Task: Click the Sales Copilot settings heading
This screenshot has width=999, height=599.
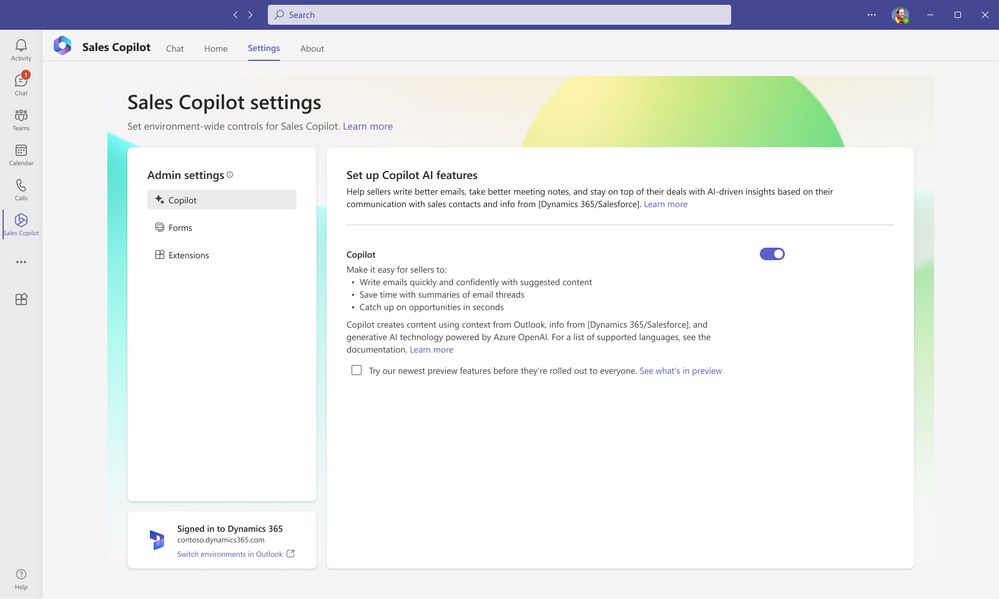Action: (x=224, y=103)
